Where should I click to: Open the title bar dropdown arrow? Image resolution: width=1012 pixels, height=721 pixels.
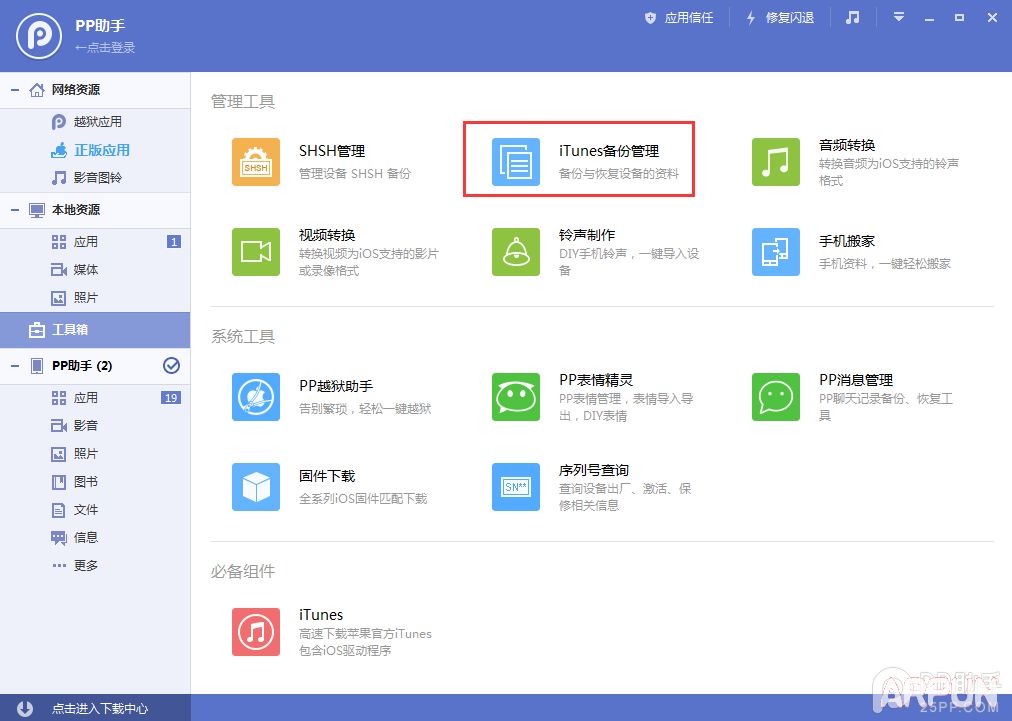898,17
